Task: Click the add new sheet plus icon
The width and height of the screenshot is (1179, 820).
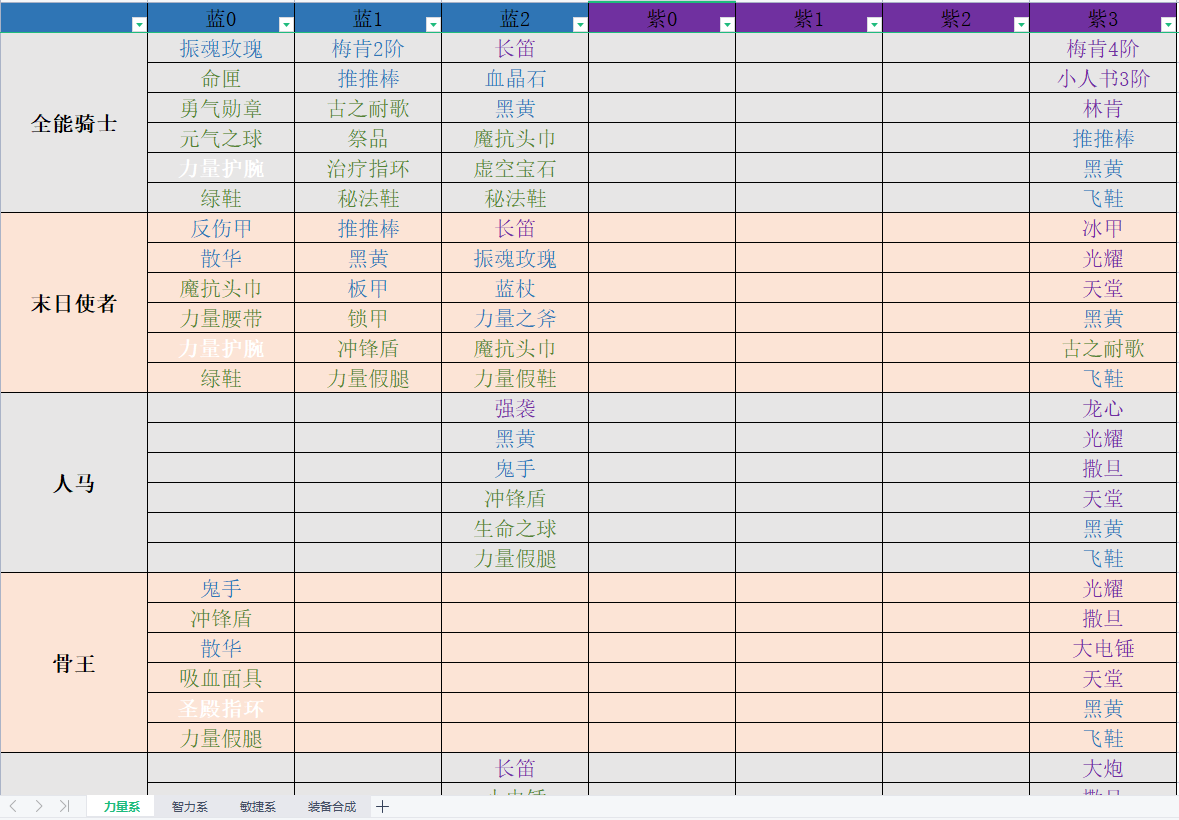Action: point(382,806)
